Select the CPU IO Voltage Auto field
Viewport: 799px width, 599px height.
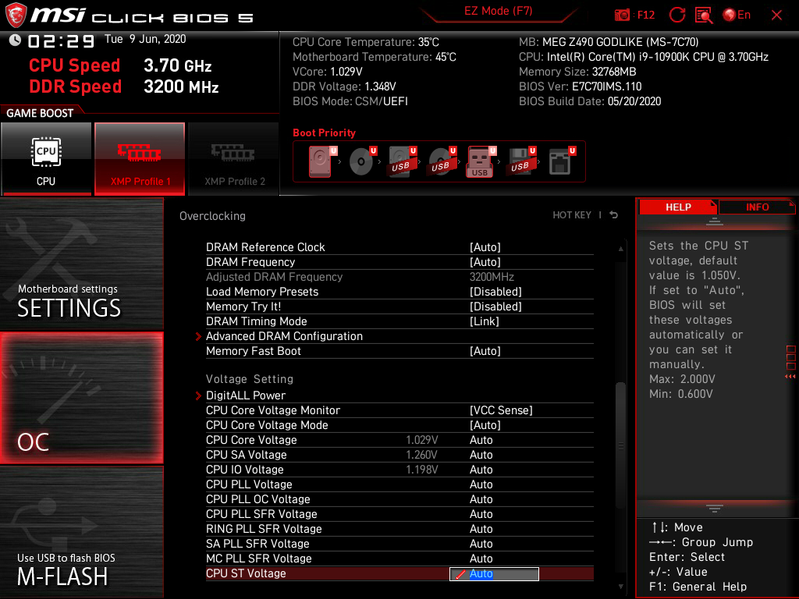click(x=481, y=469)
